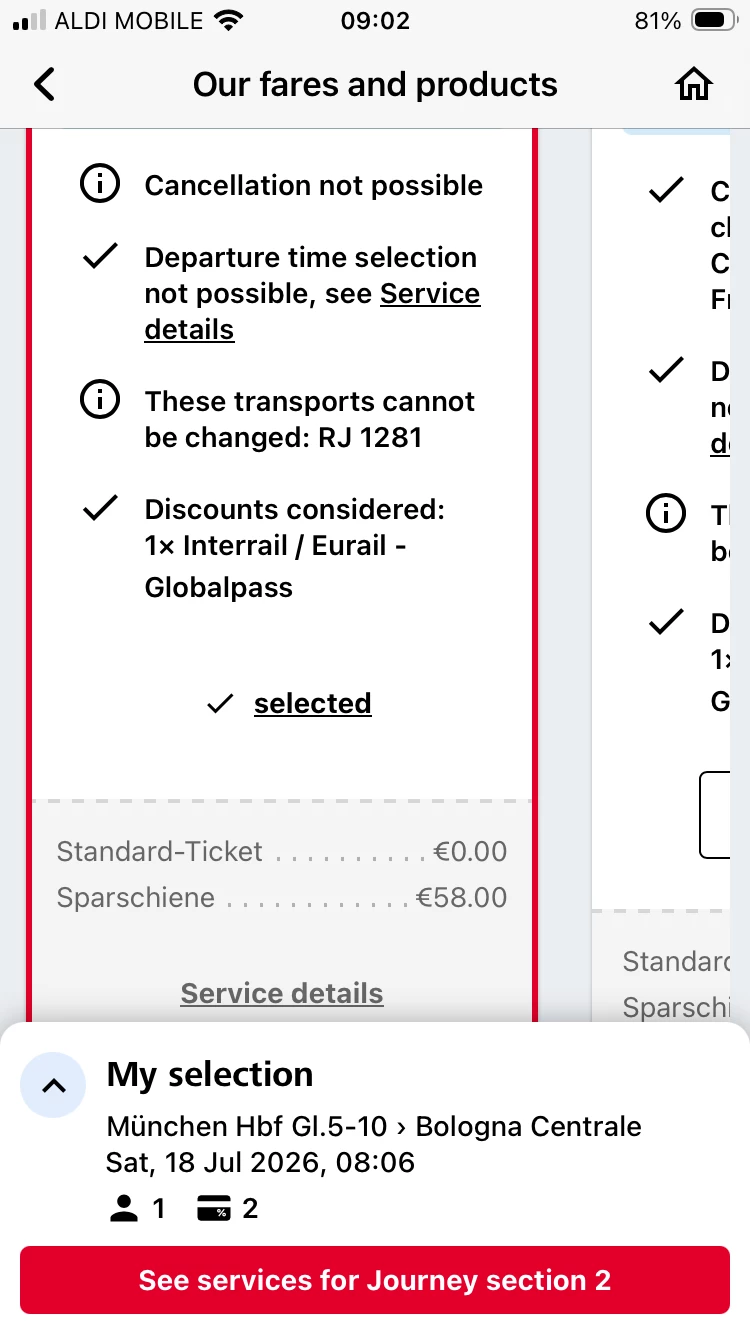Tap the passenger count person icon

point(123,1209)
